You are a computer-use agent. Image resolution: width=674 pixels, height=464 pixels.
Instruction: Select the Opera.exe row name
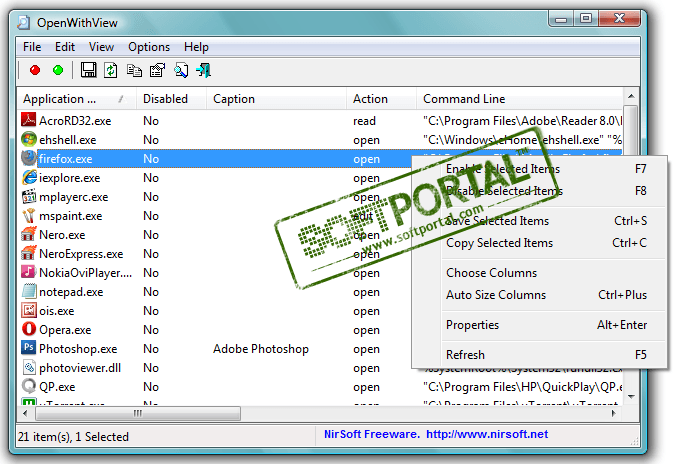[x=65, y=330]
